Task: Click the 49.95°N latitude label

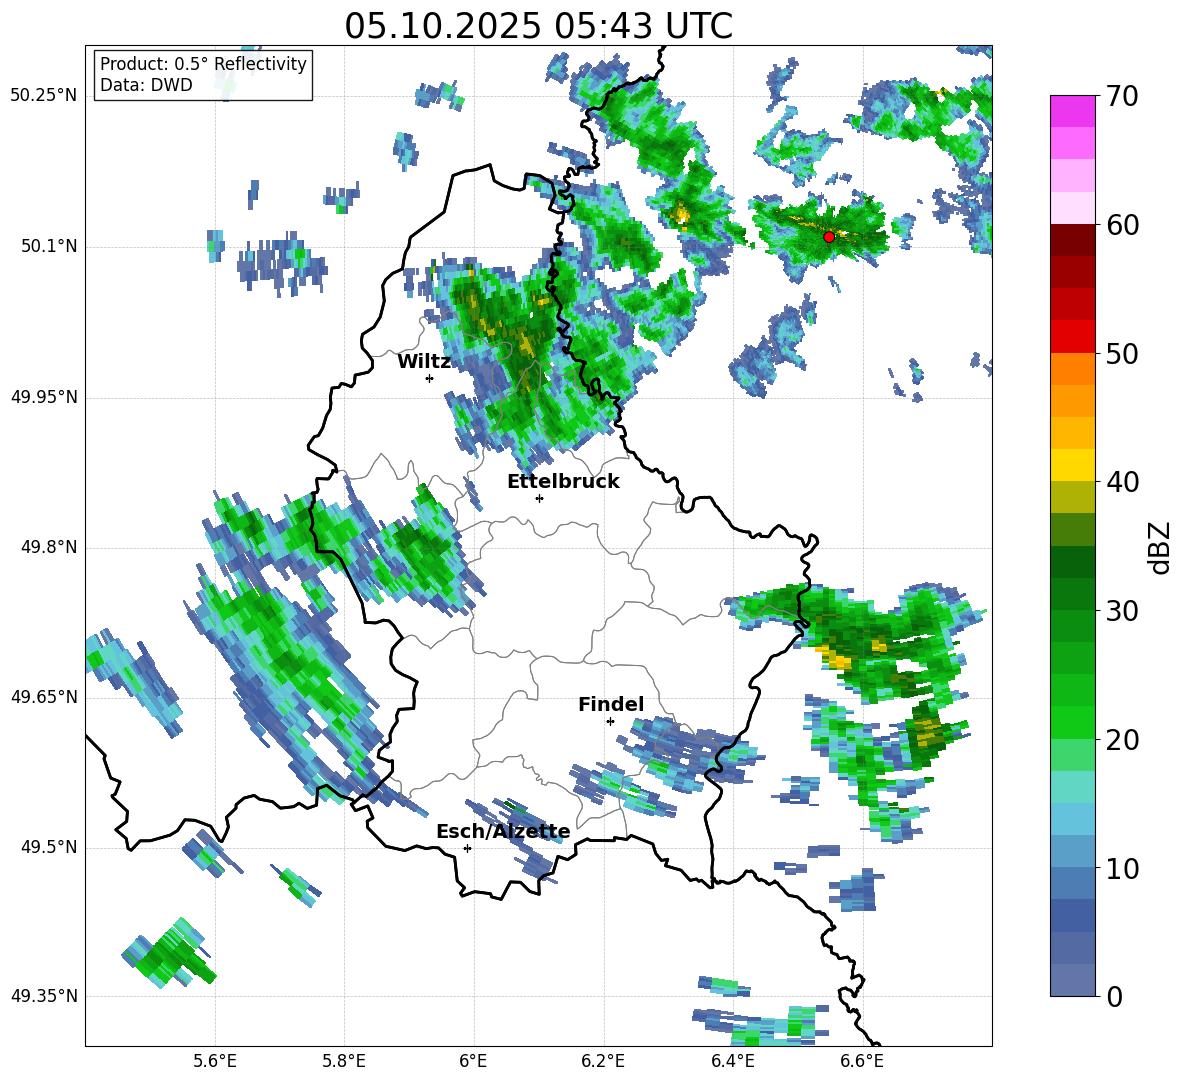Action: pos(44,397)
